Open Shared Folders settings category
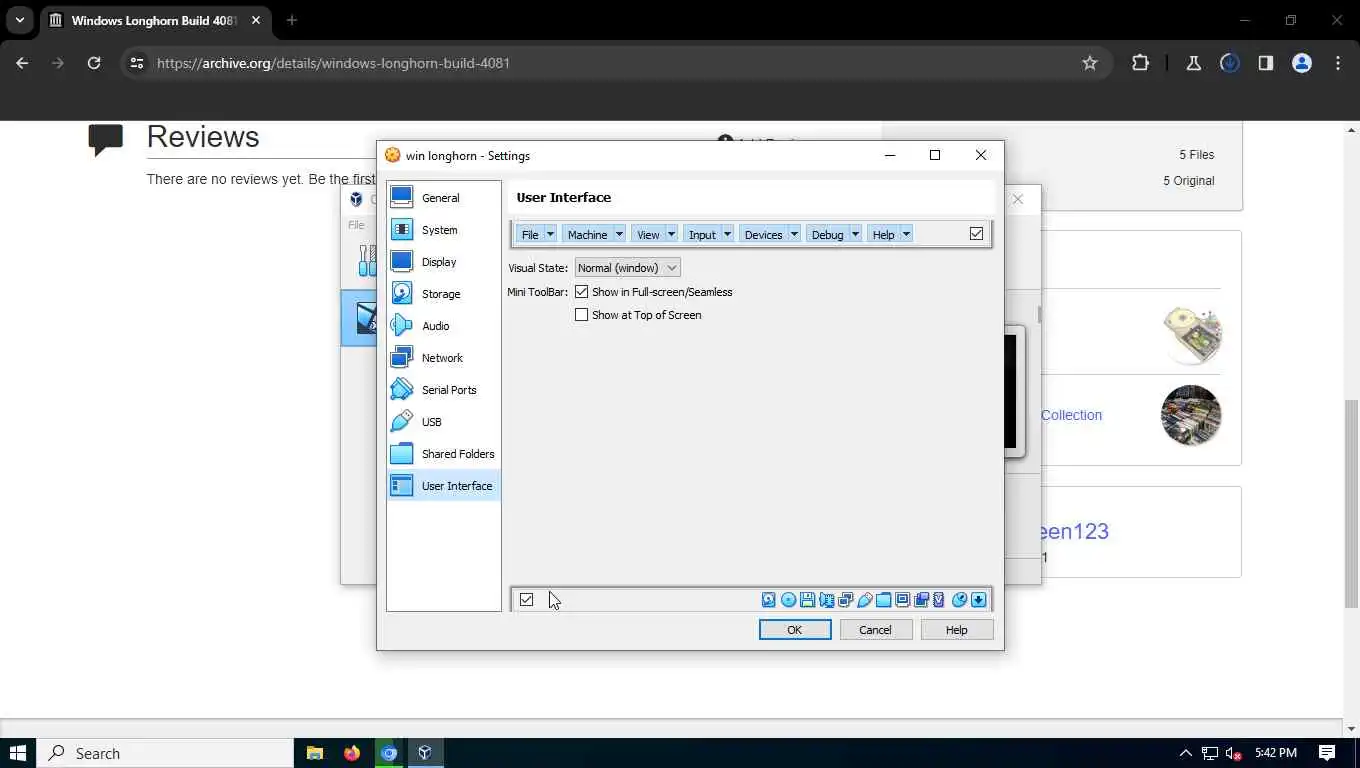The height and width of the screenshot is (768, 1360). (x=443, y=454)
